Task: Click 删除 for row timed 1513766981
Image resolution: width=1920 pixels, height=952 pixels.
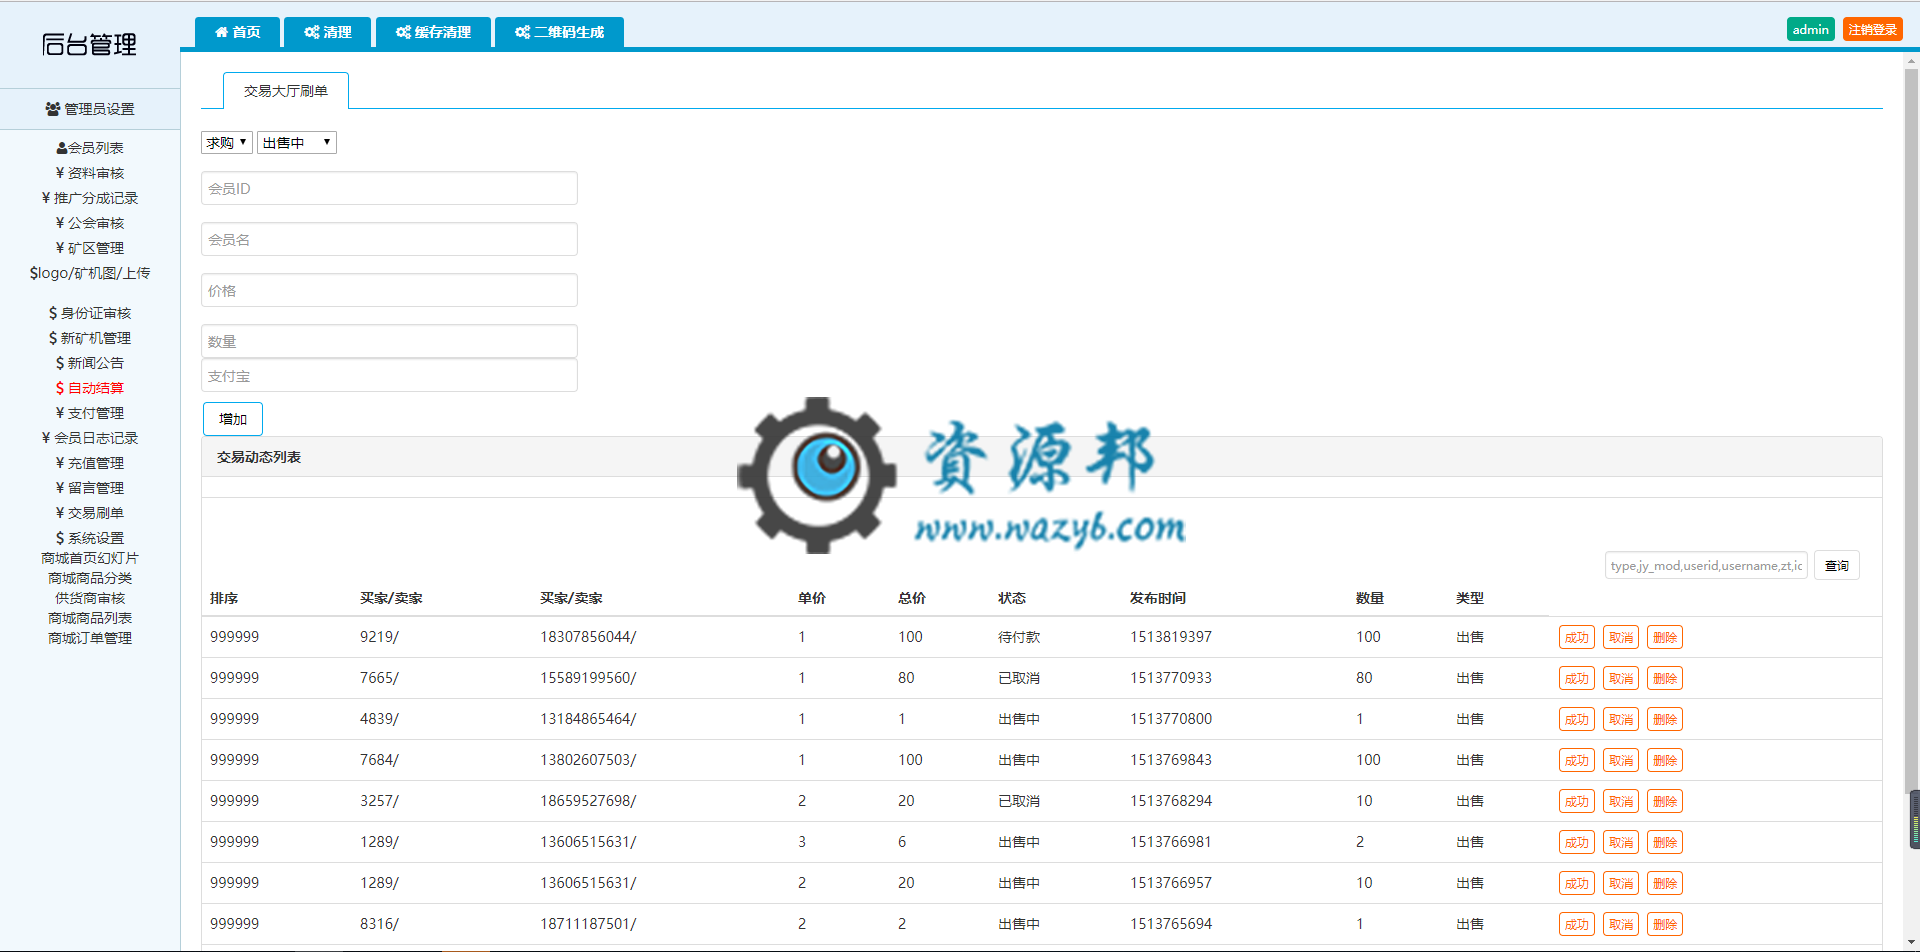Action: point(1665,842)
